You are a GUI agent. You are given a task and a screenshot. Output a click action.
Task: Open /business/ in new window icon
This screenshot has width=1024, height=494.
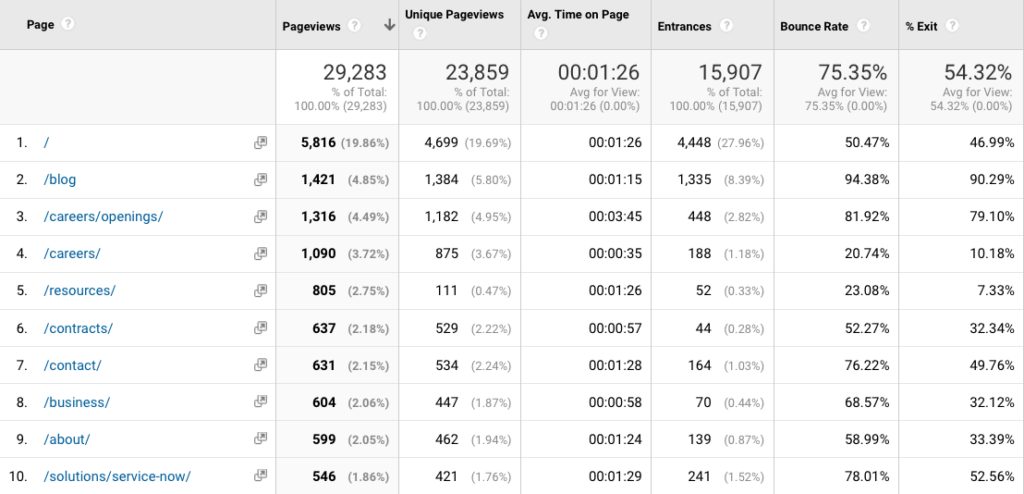(261, 402)
